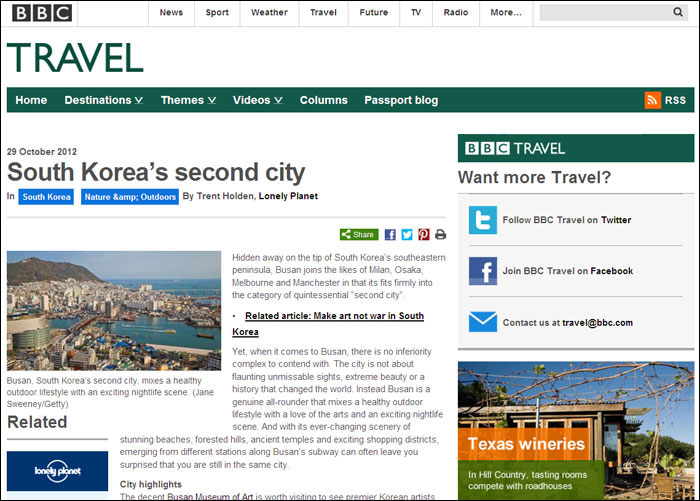Share article via green Share button
The width and height of the screenshot is (700, 501).
click(359, 234)
